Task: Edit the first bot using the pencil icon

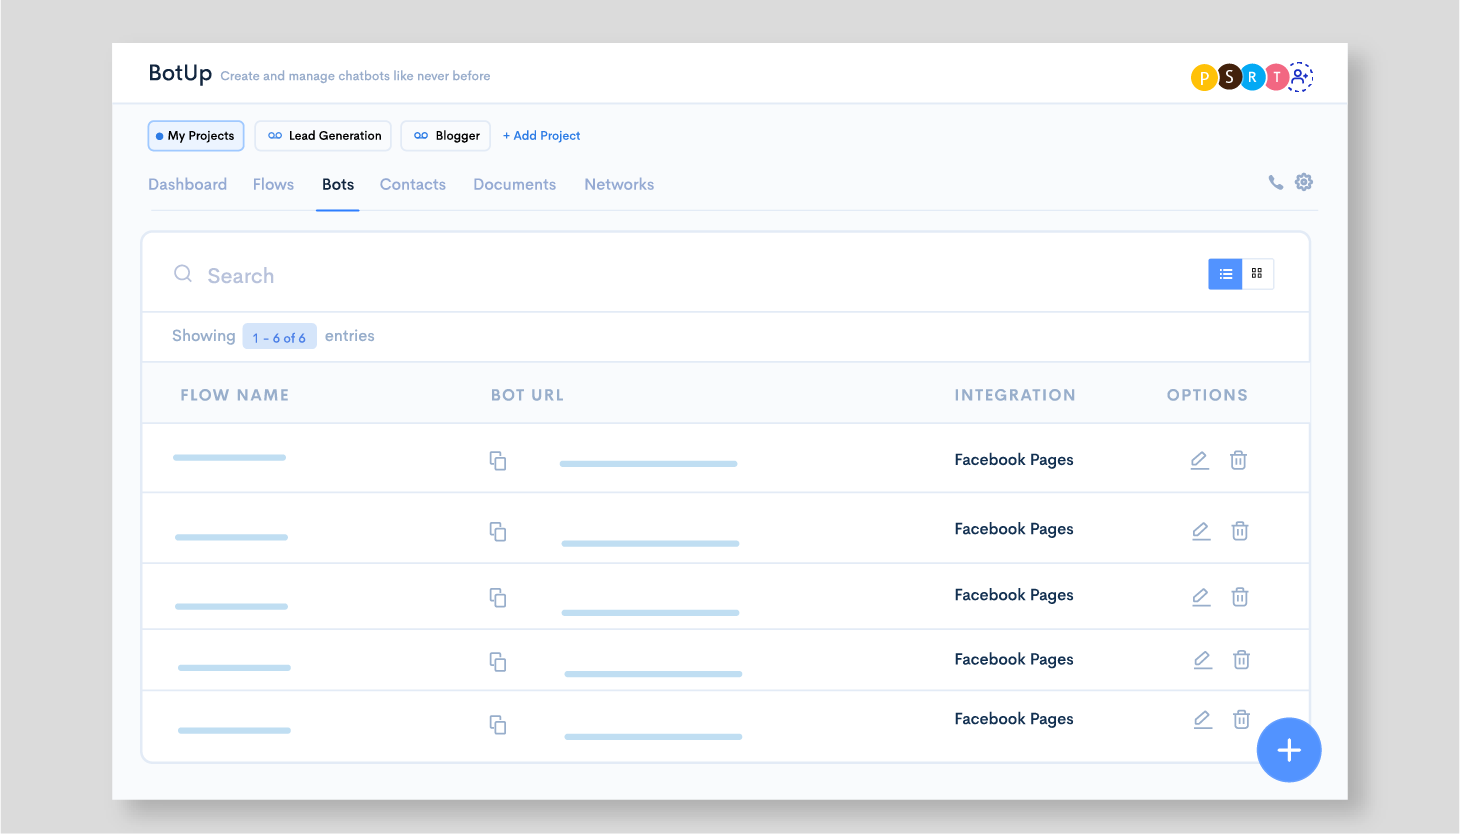Action: pos(1200,460)
